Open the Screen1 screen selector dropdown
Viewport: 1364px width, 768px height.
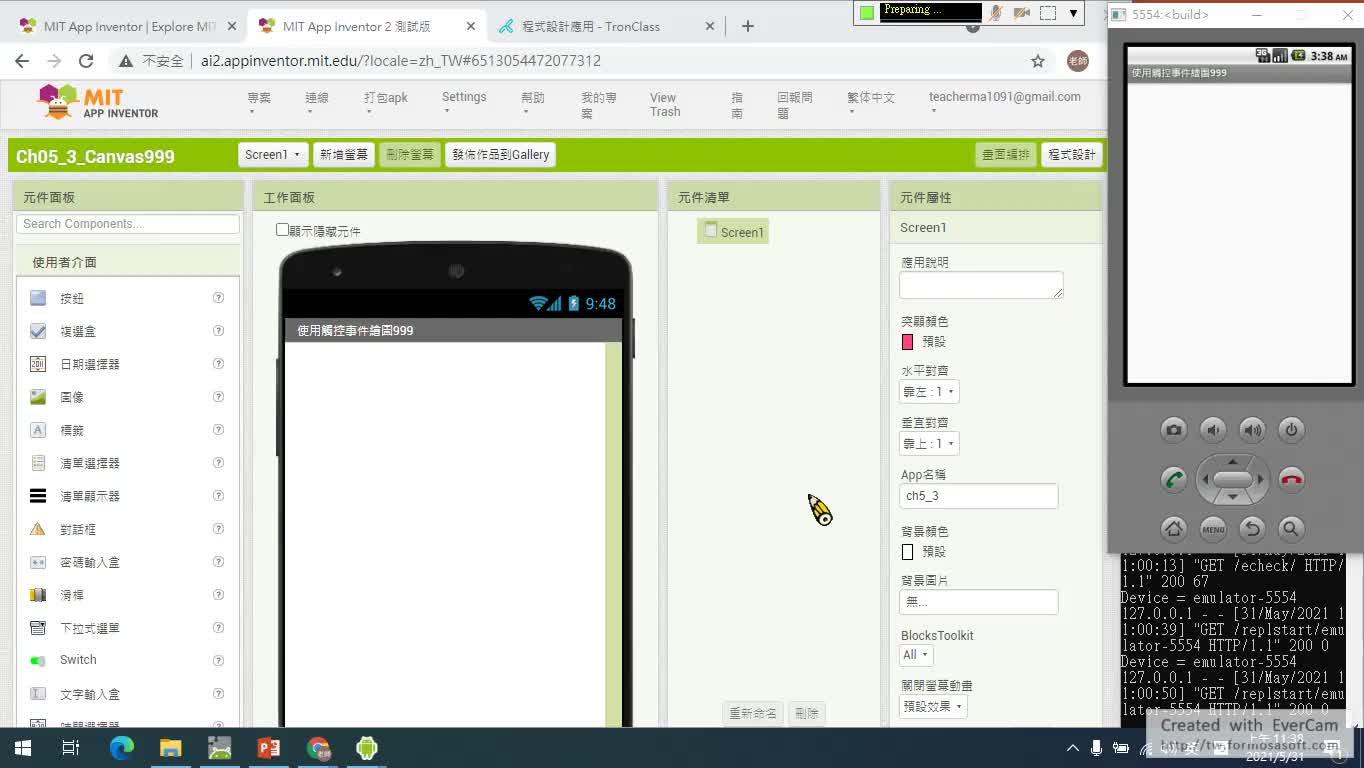coord(272,155)
